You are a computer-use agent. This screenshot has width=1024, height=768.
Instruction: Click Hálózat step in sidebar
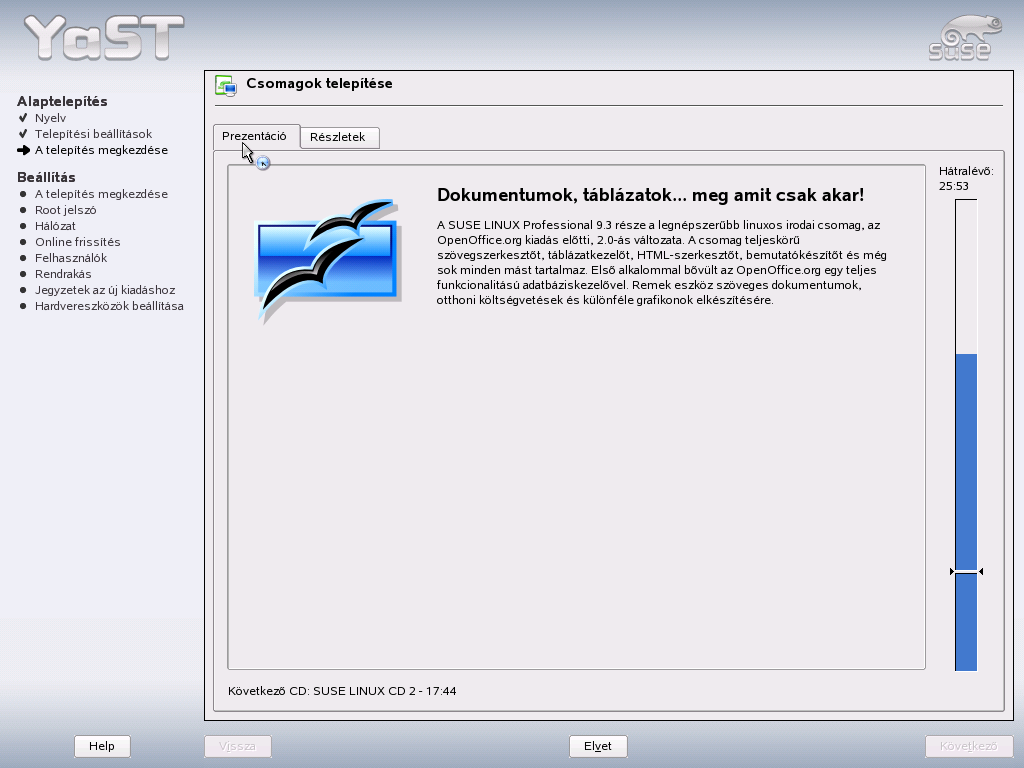click(x=55, y=226)
